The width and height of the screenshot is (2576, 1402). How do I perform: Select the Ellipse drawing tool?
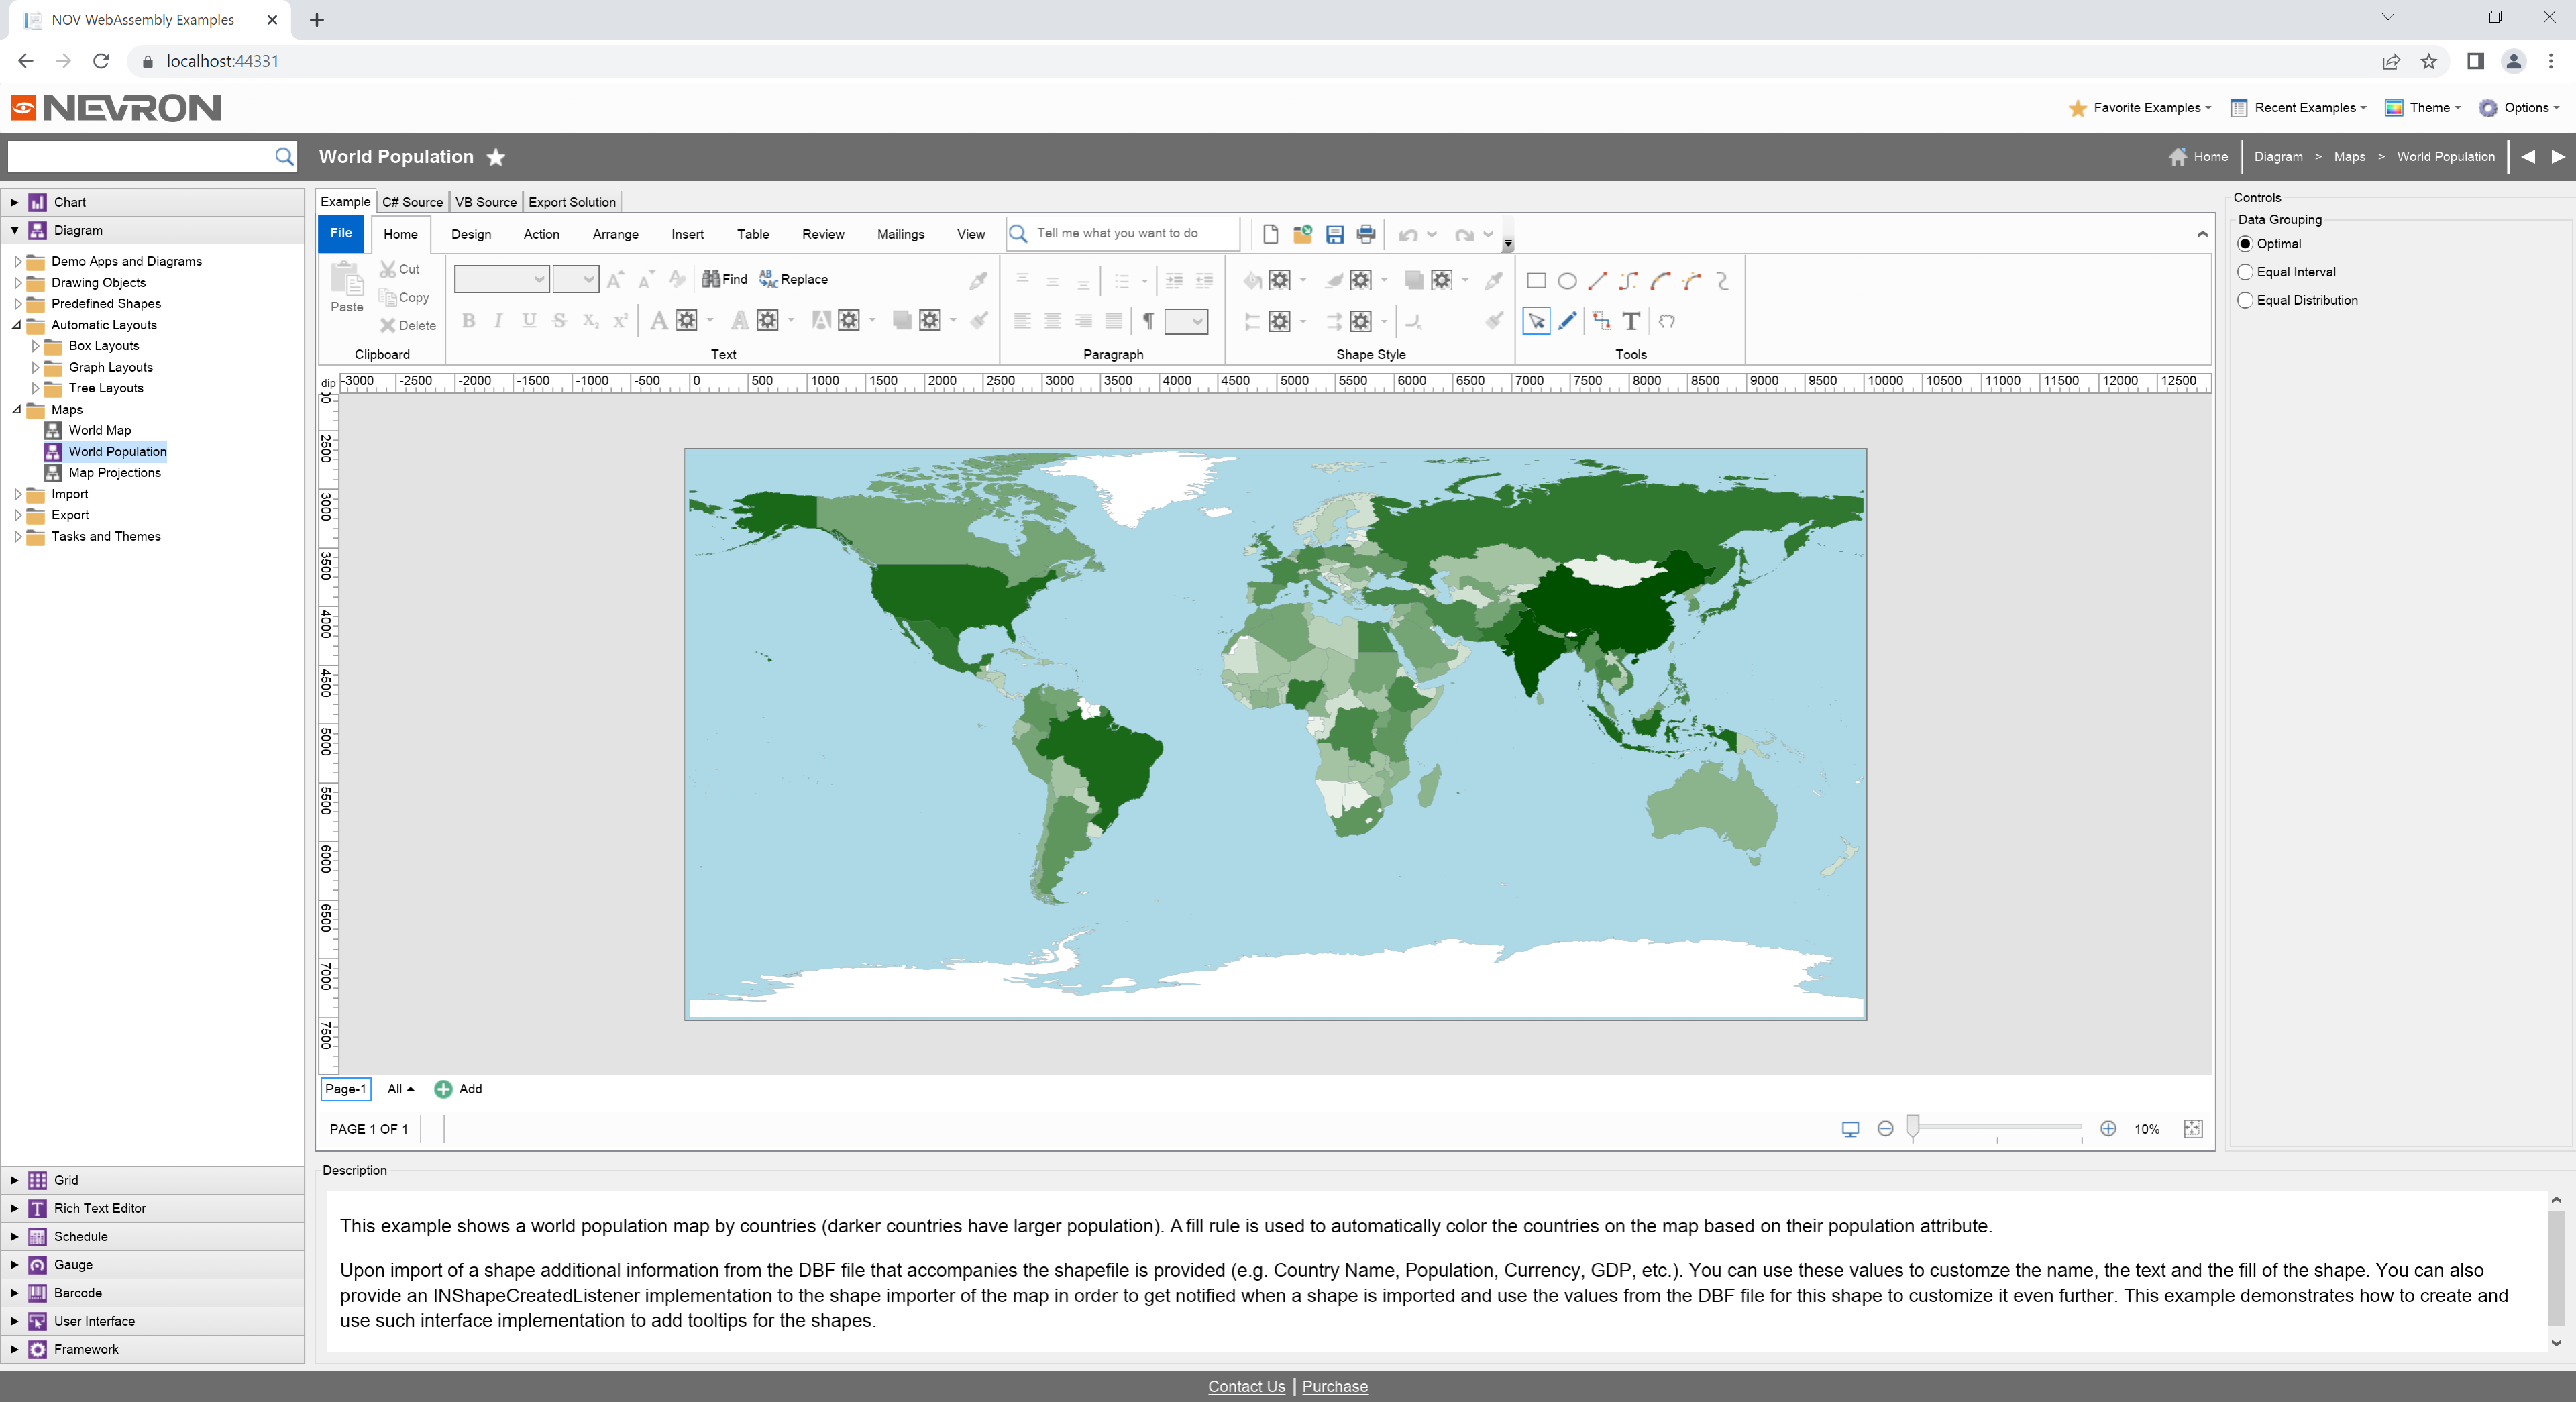(x=1567, y=281)
